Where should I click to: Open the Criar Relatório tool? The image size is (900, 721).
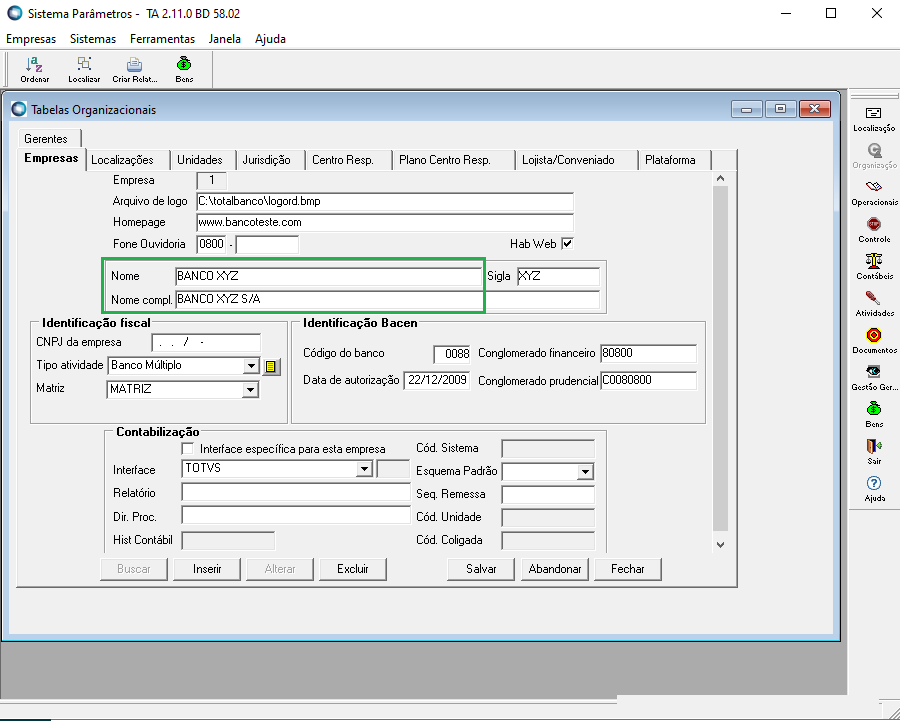click(134, 67)
